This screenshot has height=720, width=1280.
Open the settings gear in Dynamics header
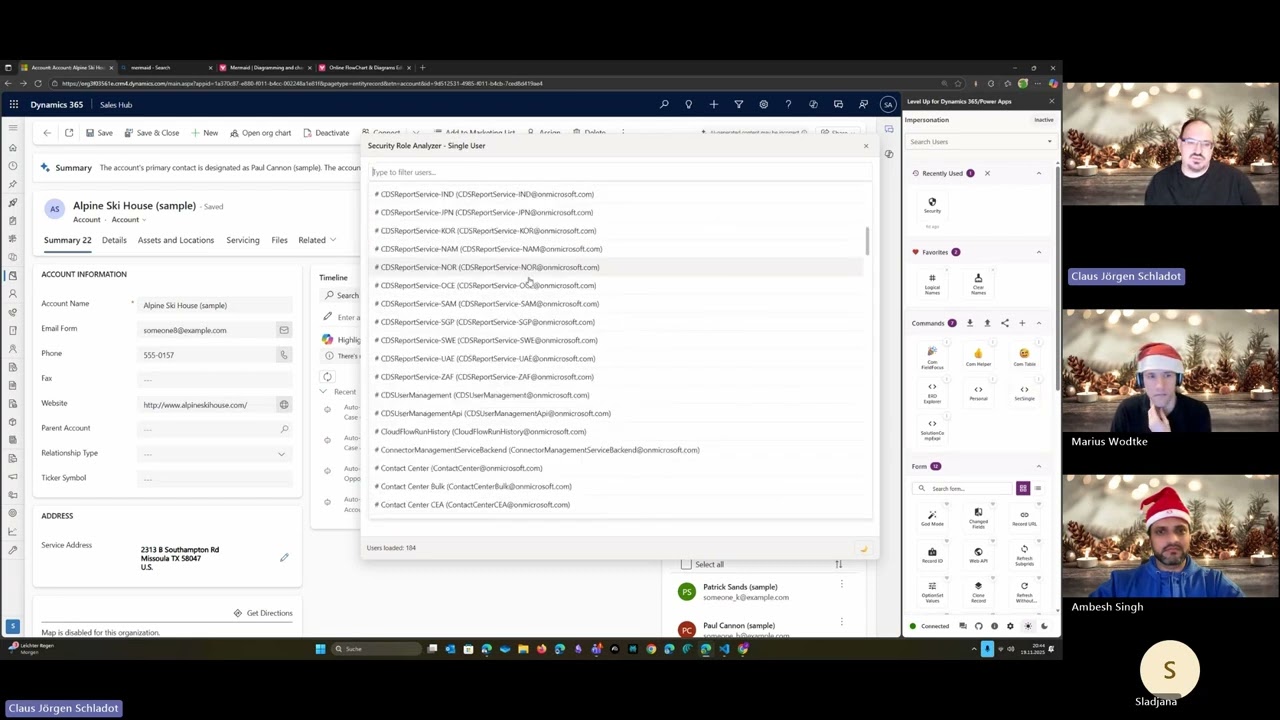(x=763, y=104)
